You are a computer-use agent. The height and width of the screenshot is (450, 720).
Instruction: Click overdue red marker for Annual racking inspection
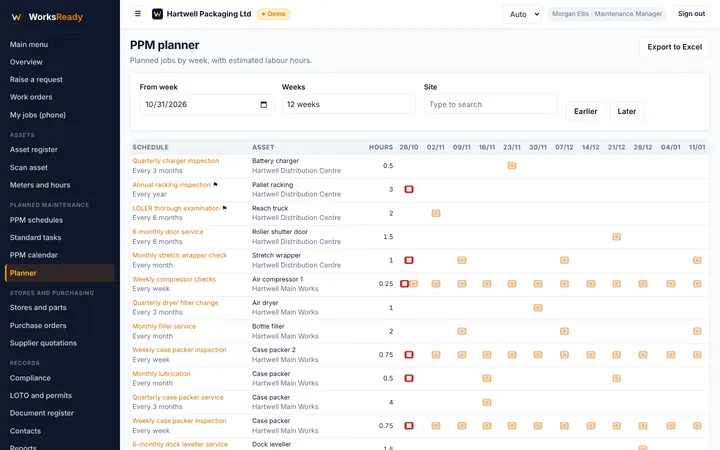tap(409, 189)
